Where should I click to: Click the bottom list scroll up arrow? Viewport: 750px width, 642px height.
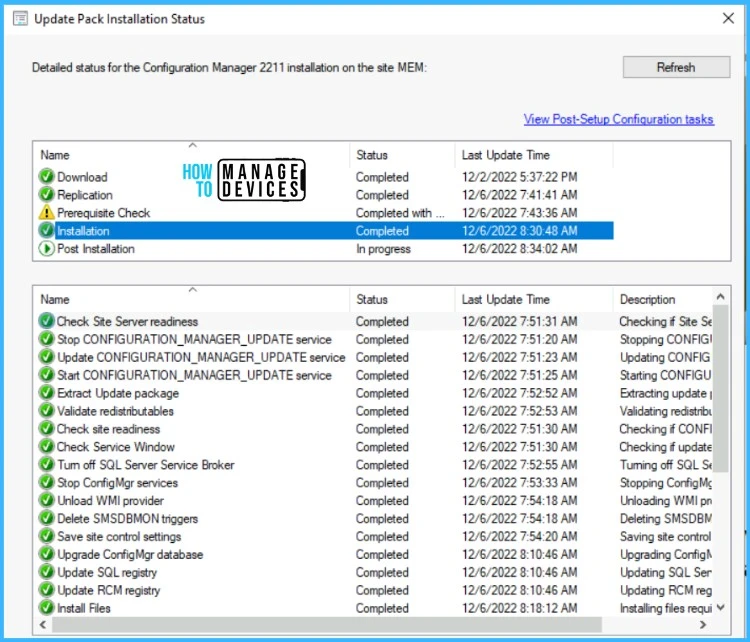(721, 297)
